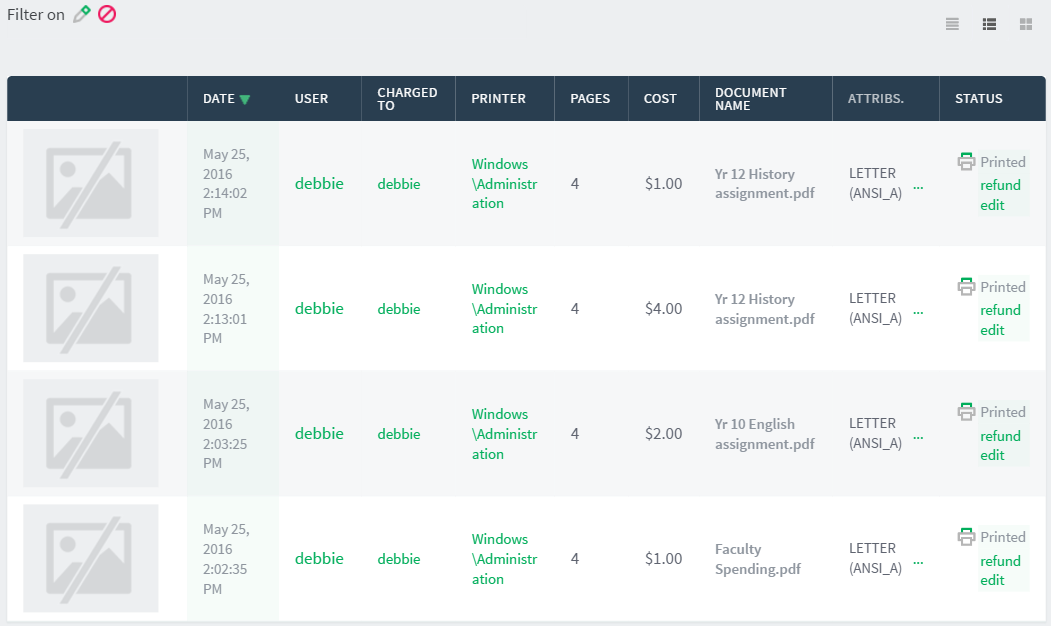Expand attributes ellipsis for Yr 10 English row

[x=918, y=436]
